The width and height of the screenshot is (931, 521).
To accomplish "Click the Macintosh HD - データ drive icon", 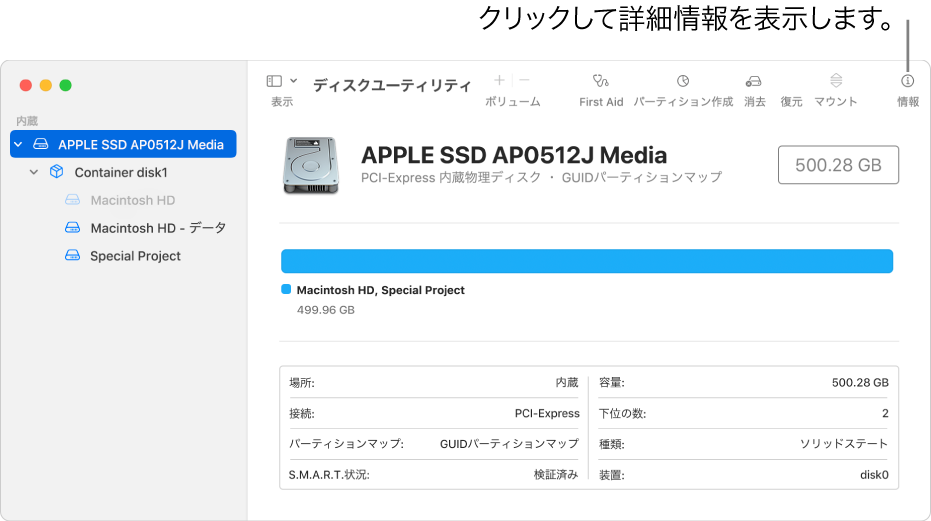I will (x=72, y=228).
